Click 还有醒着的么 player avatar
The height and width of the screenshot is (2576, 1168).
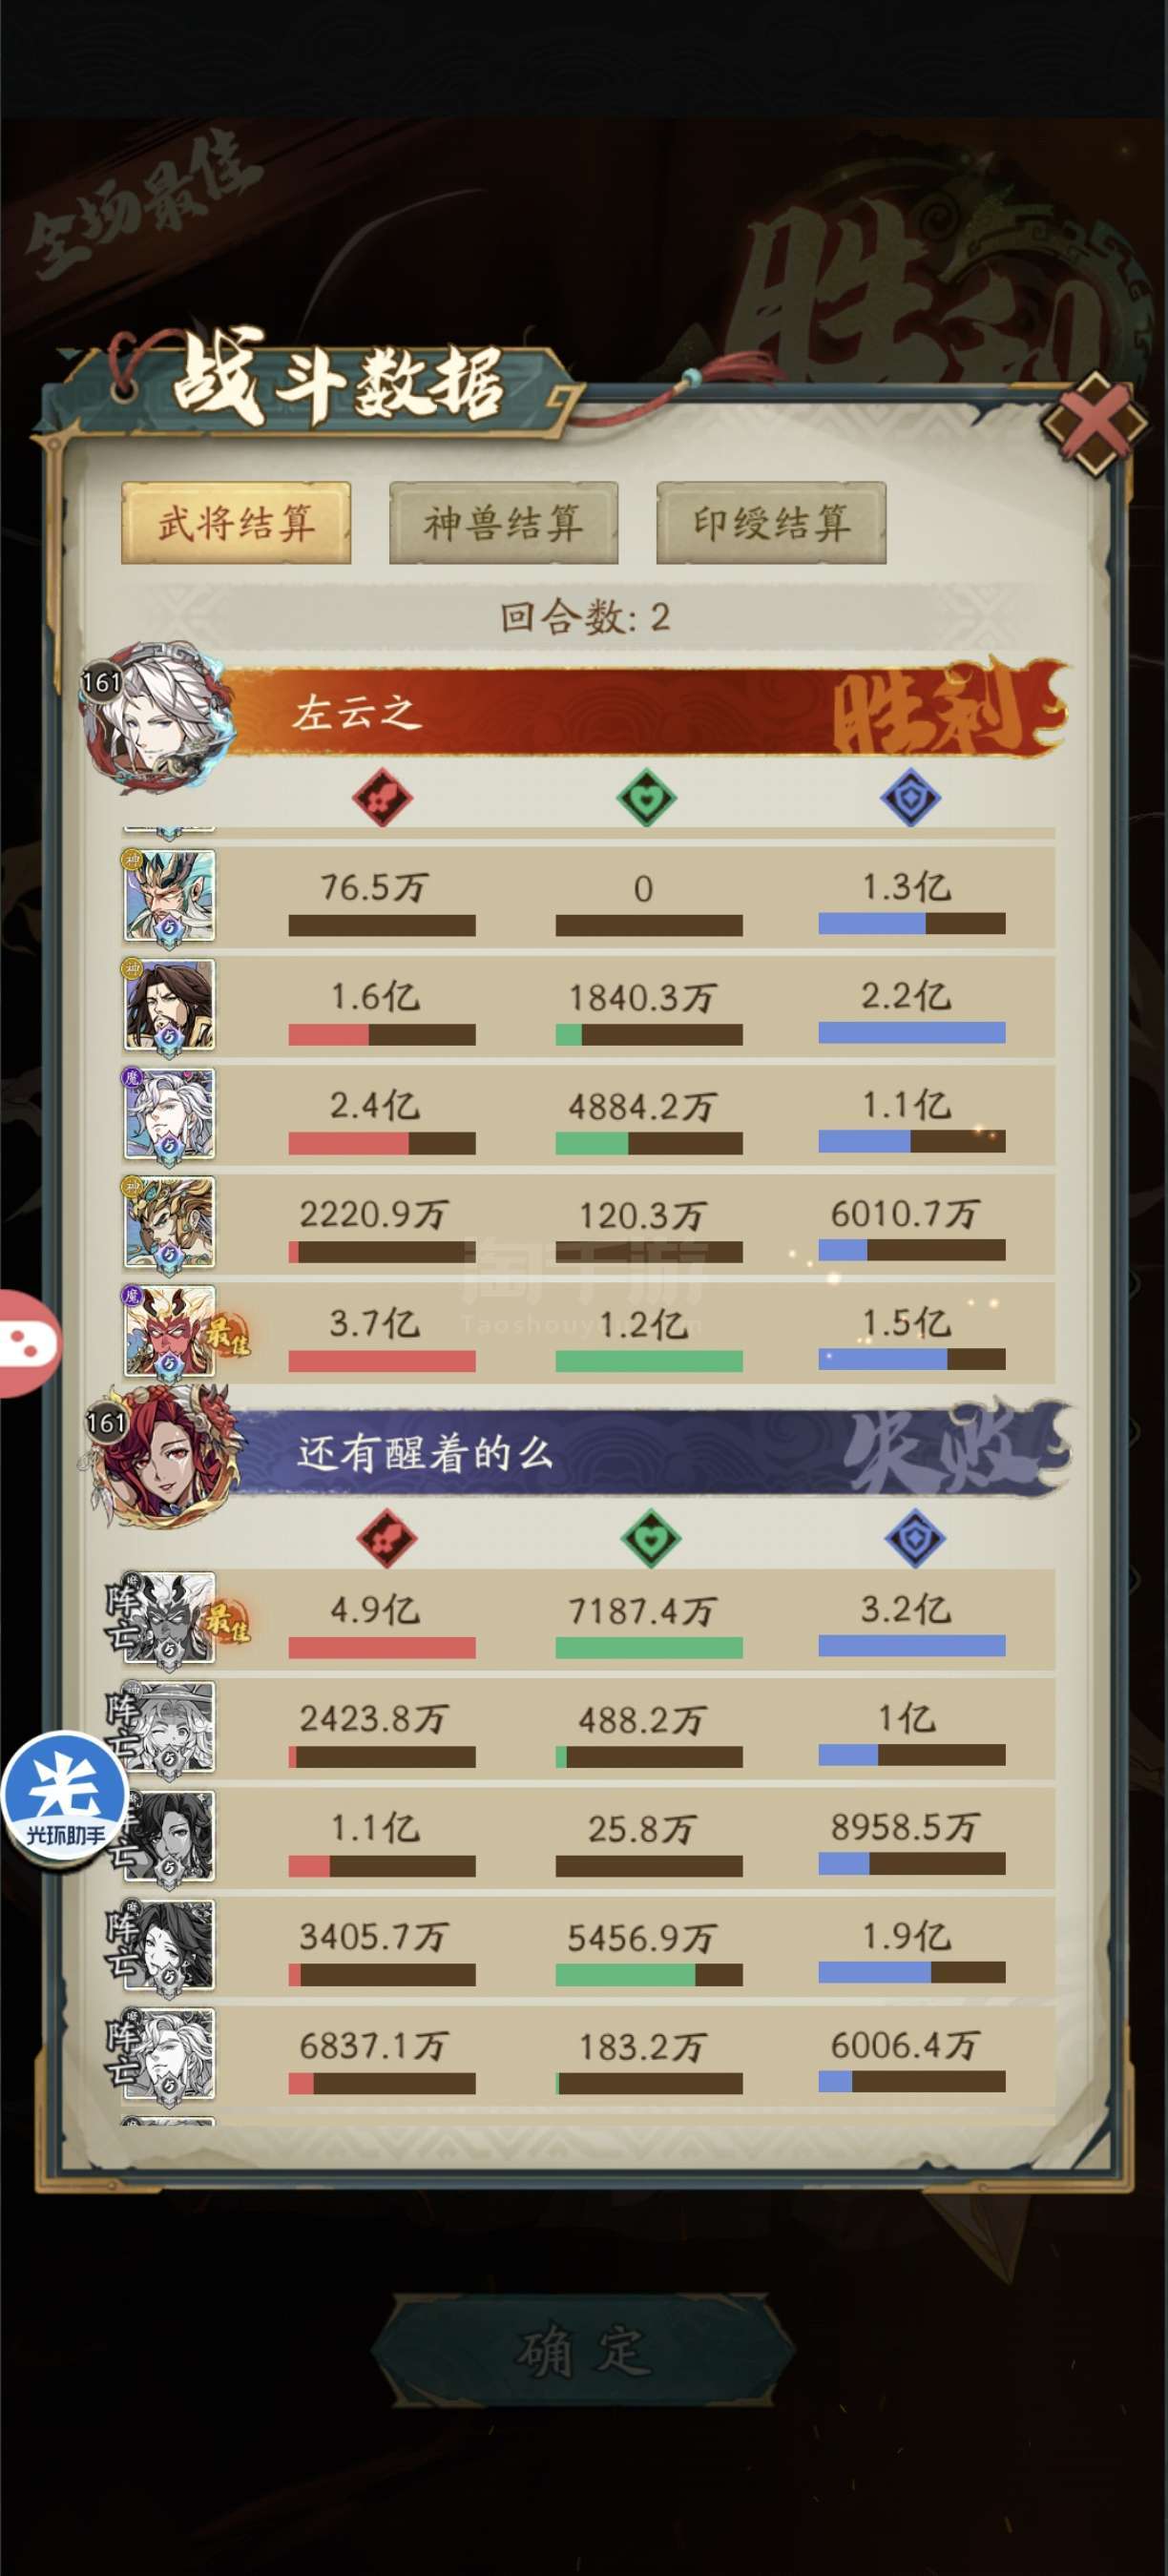pos(162,1457)
